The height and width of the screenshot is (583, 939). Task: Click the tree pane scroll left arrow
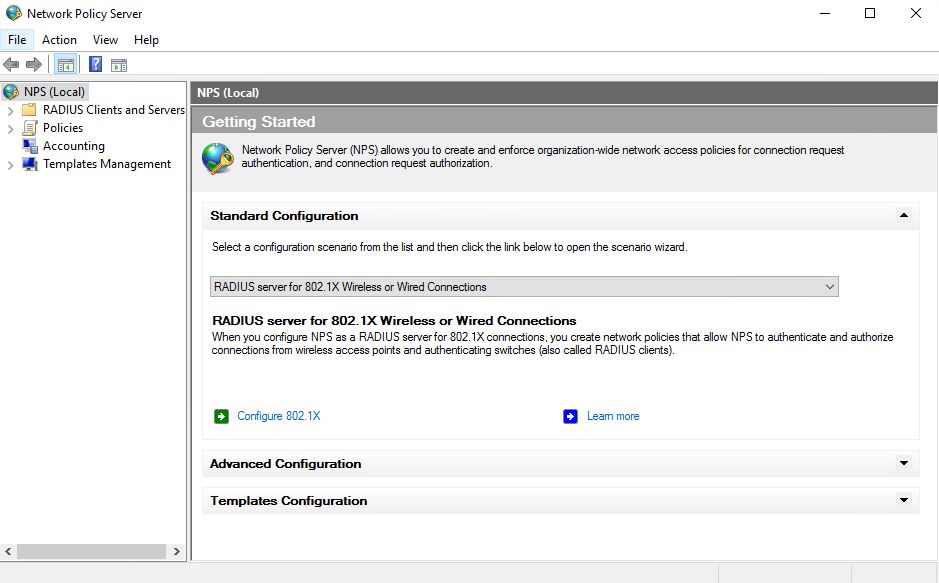(8, 551)
